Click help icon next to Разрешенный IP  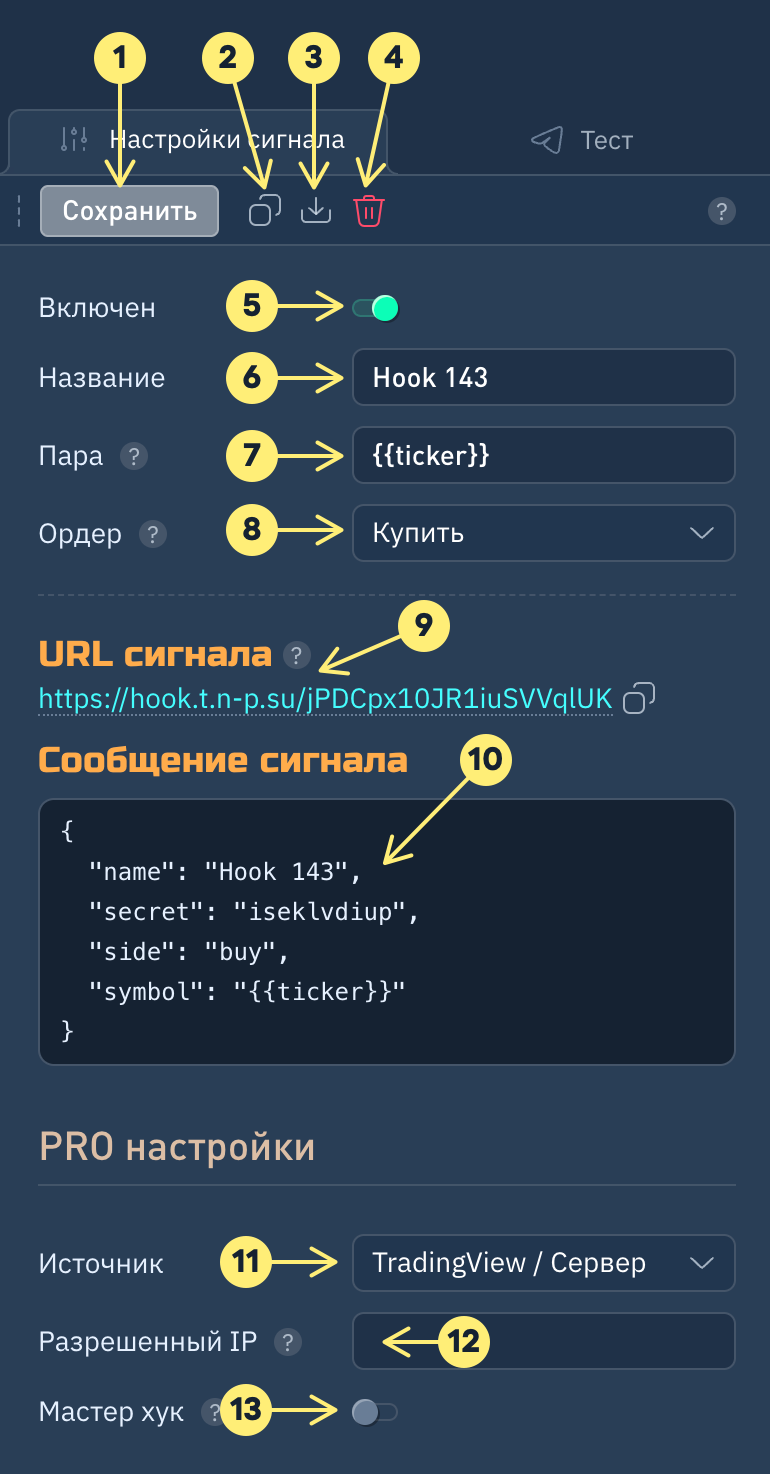coord(288,1341)
